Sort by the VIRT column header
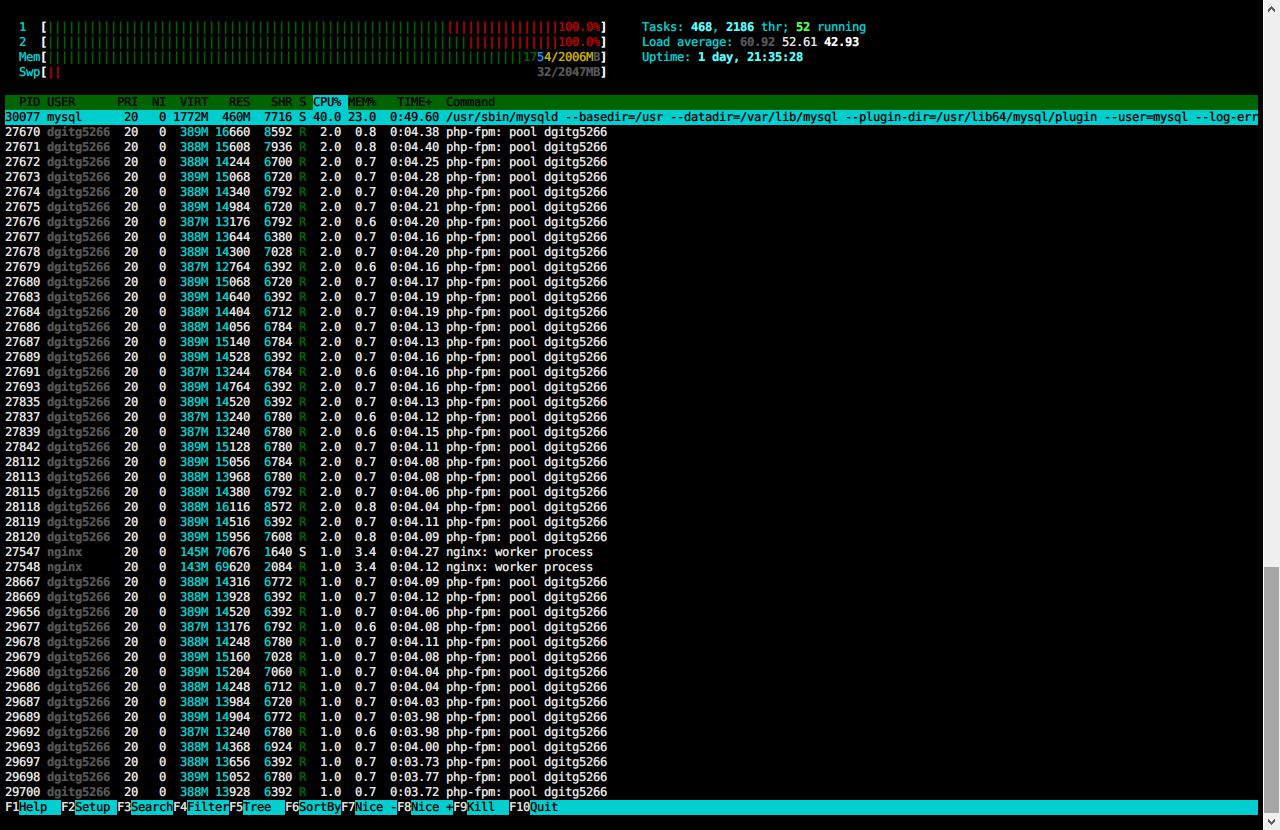This screenshot has height=830, width=1280. 194,102
